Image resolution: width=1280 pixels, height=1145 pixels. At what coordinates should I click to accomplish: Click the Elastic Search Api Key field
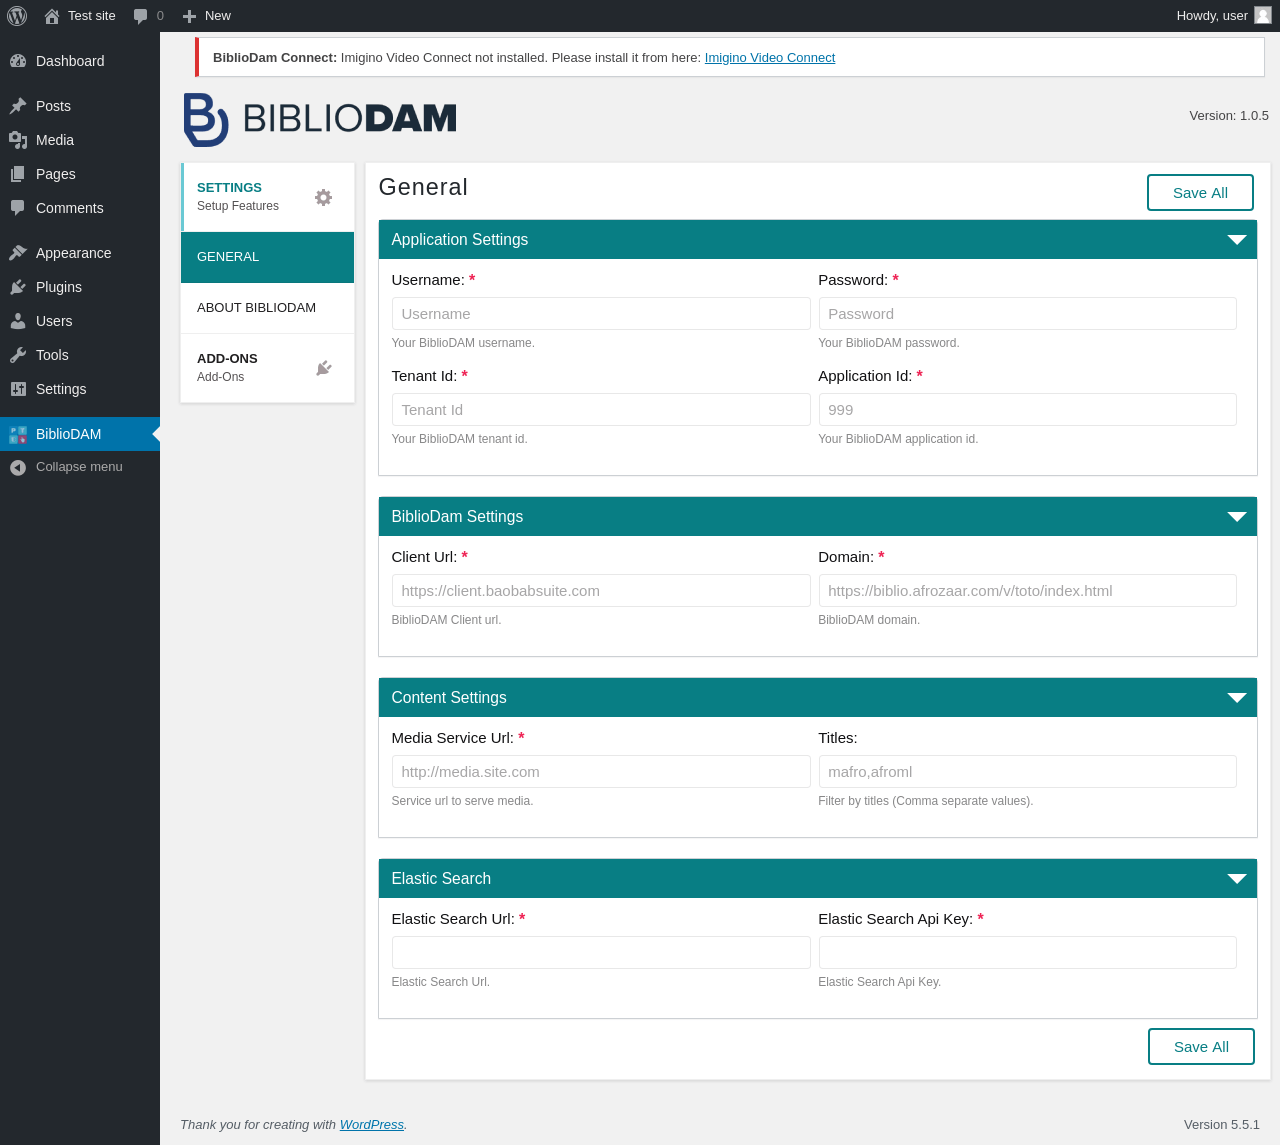pyautogui.click(x=1028, y=953)
